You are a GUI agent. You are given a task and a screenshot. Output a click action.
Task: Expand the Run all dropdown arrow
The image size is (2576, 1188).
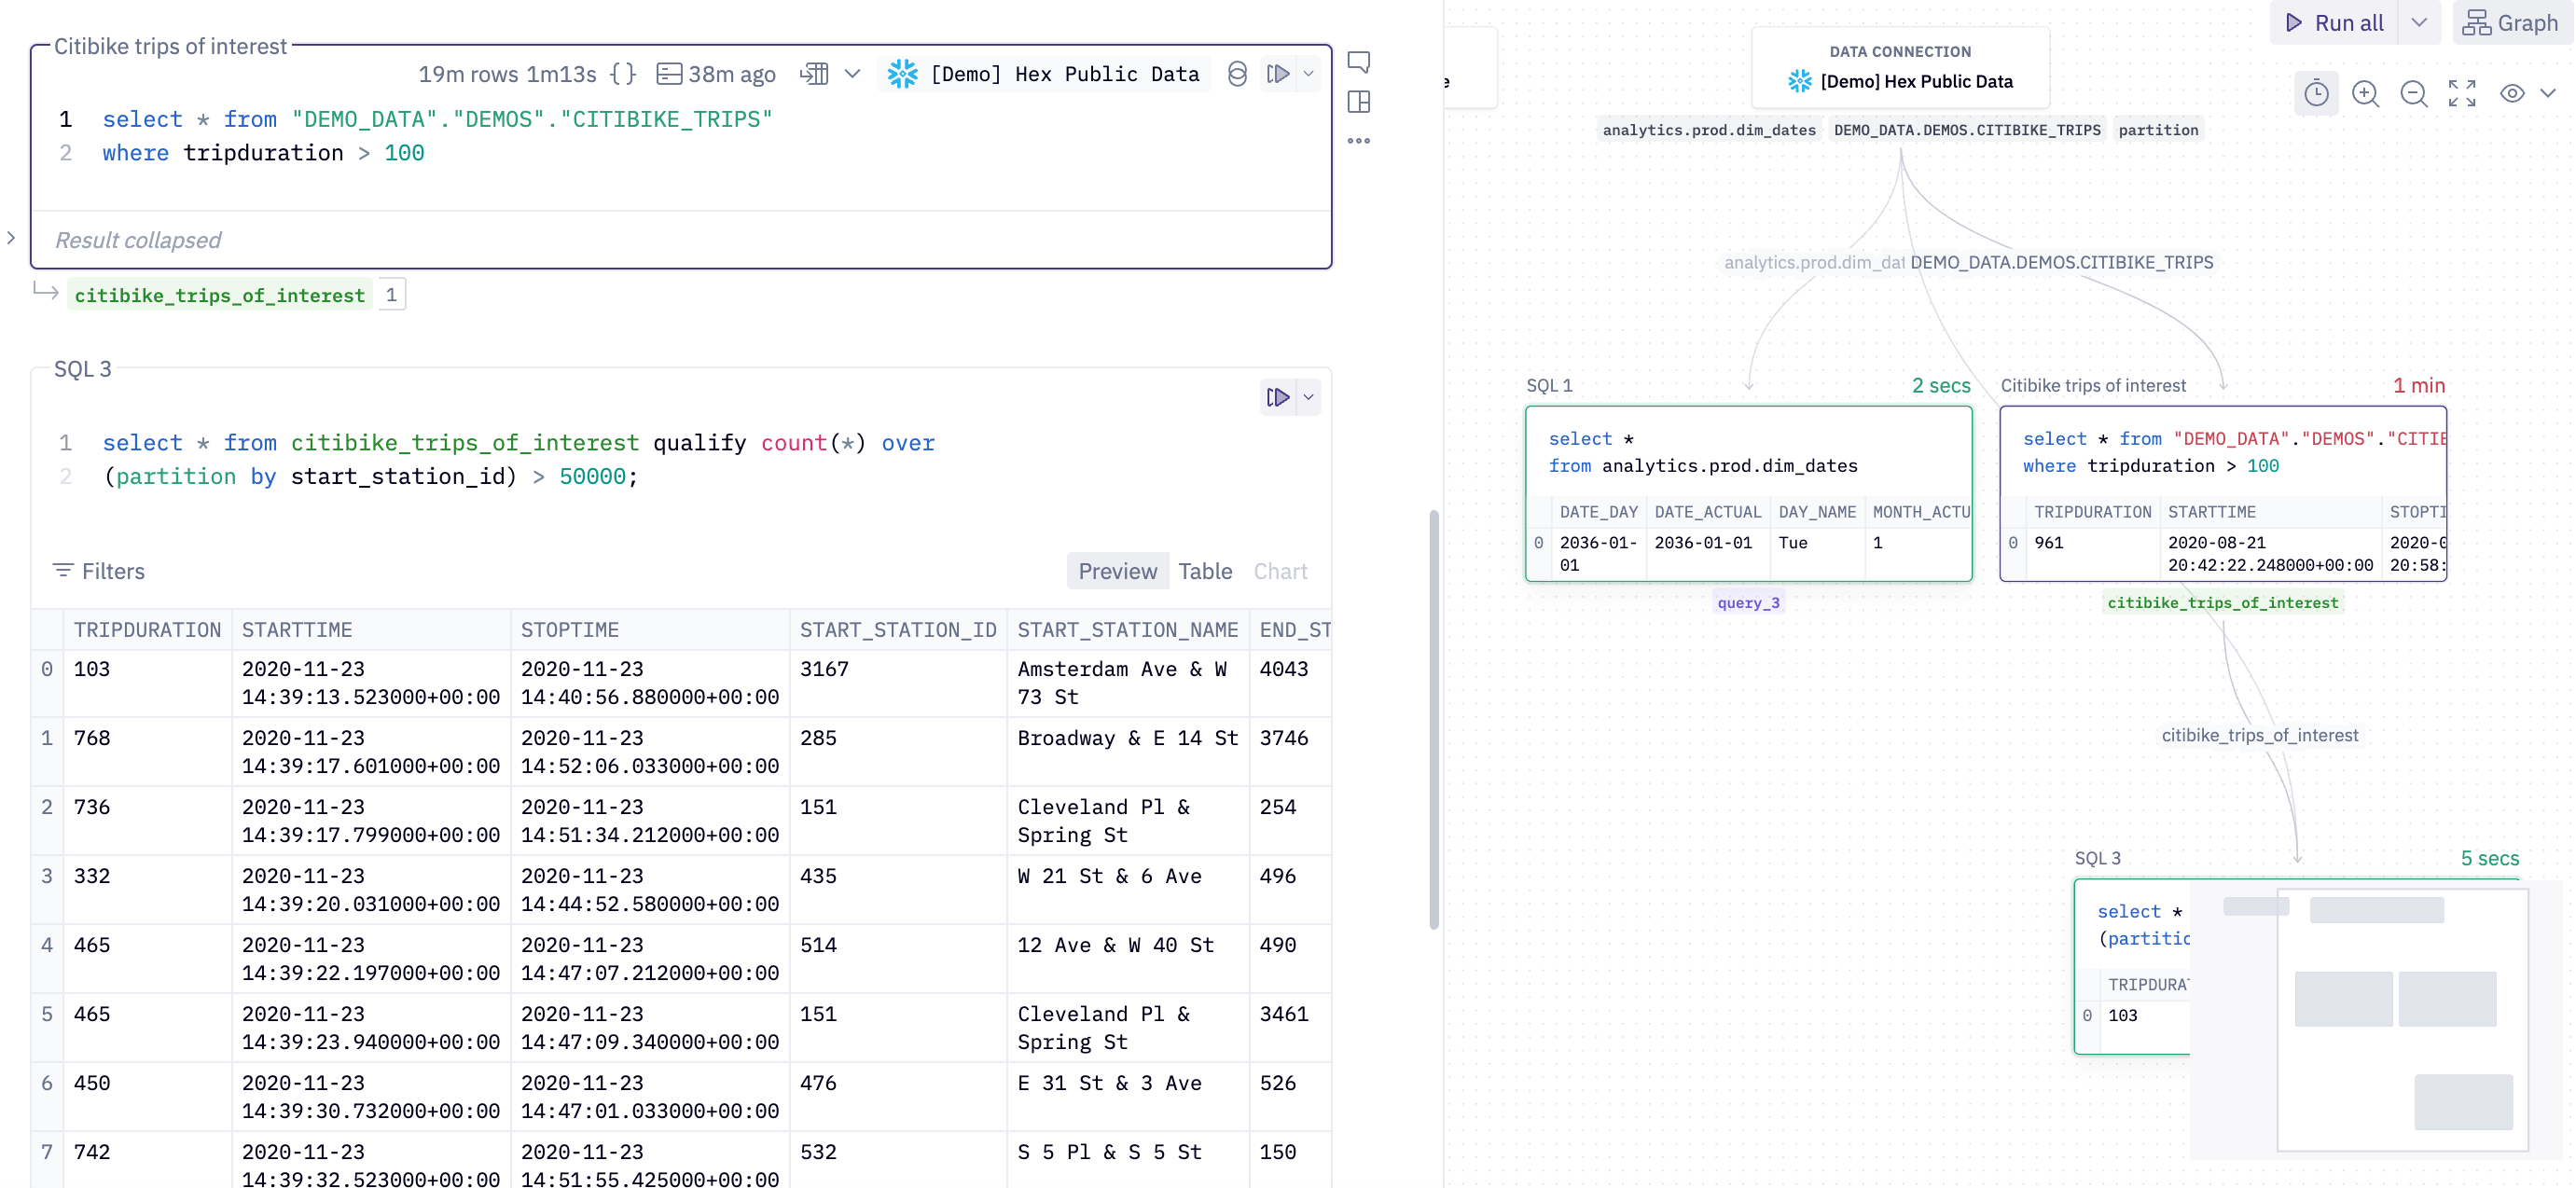2419,23
